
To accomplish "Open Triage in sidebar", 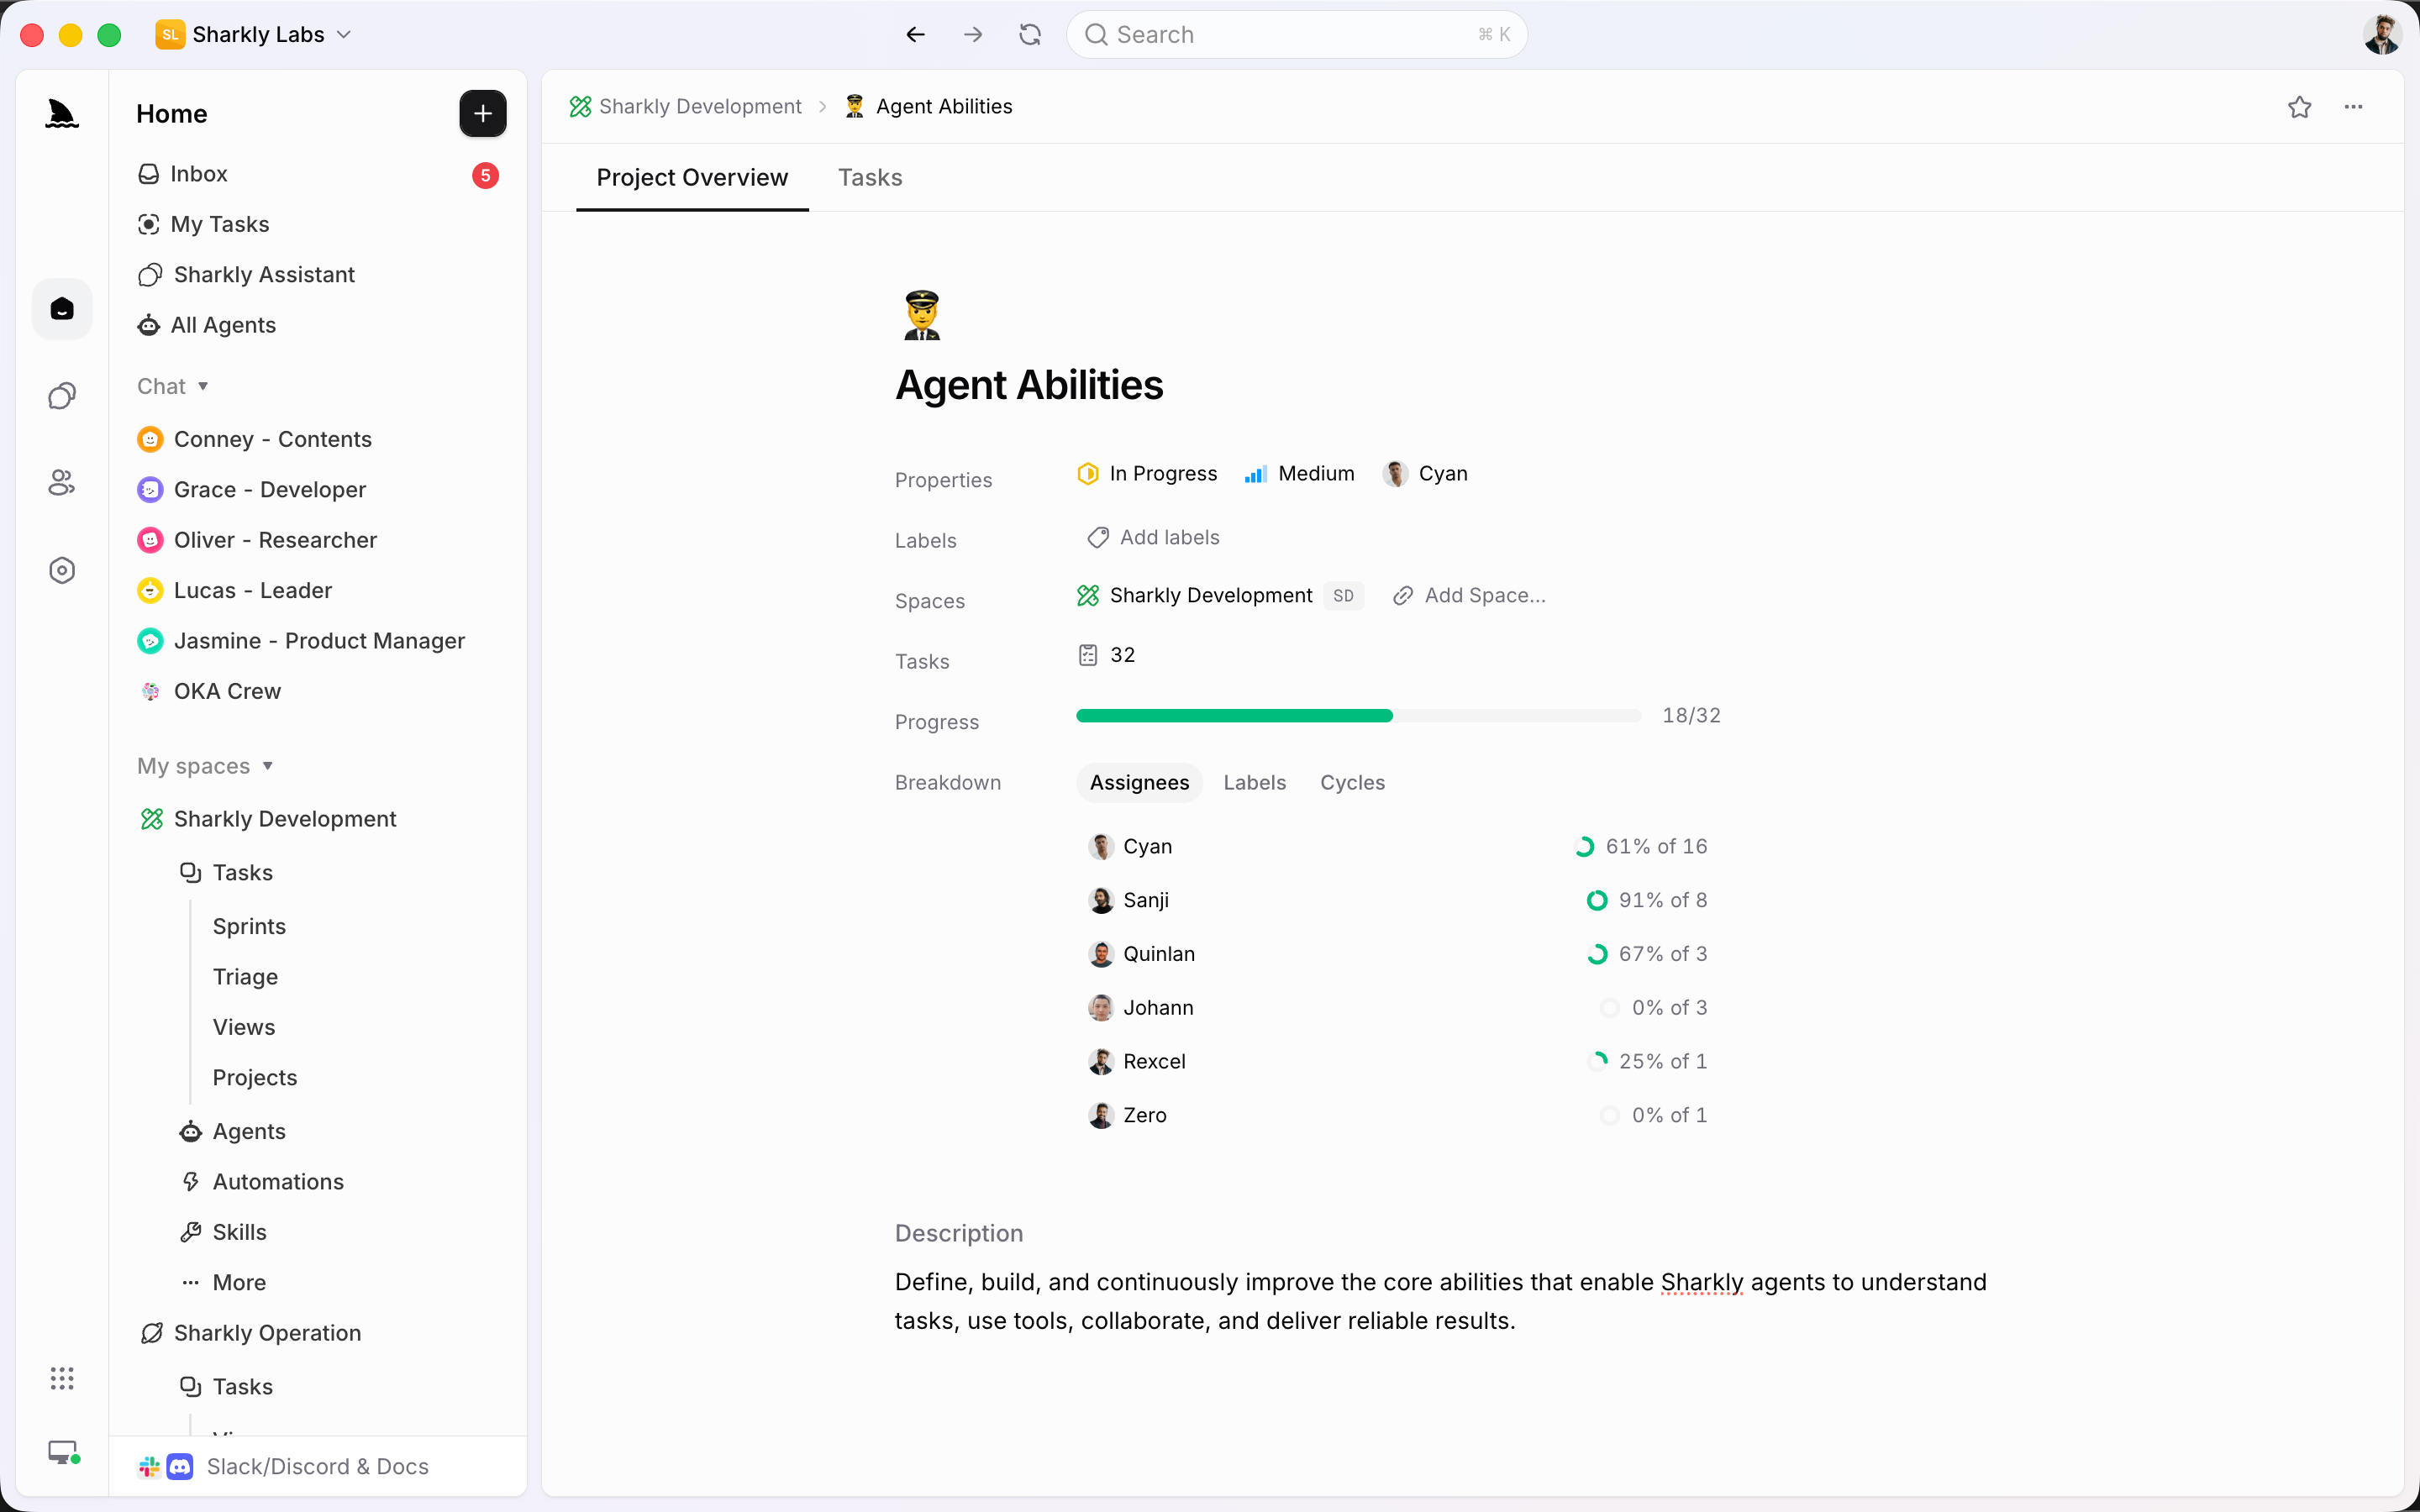I will click(x=245, y=977).
